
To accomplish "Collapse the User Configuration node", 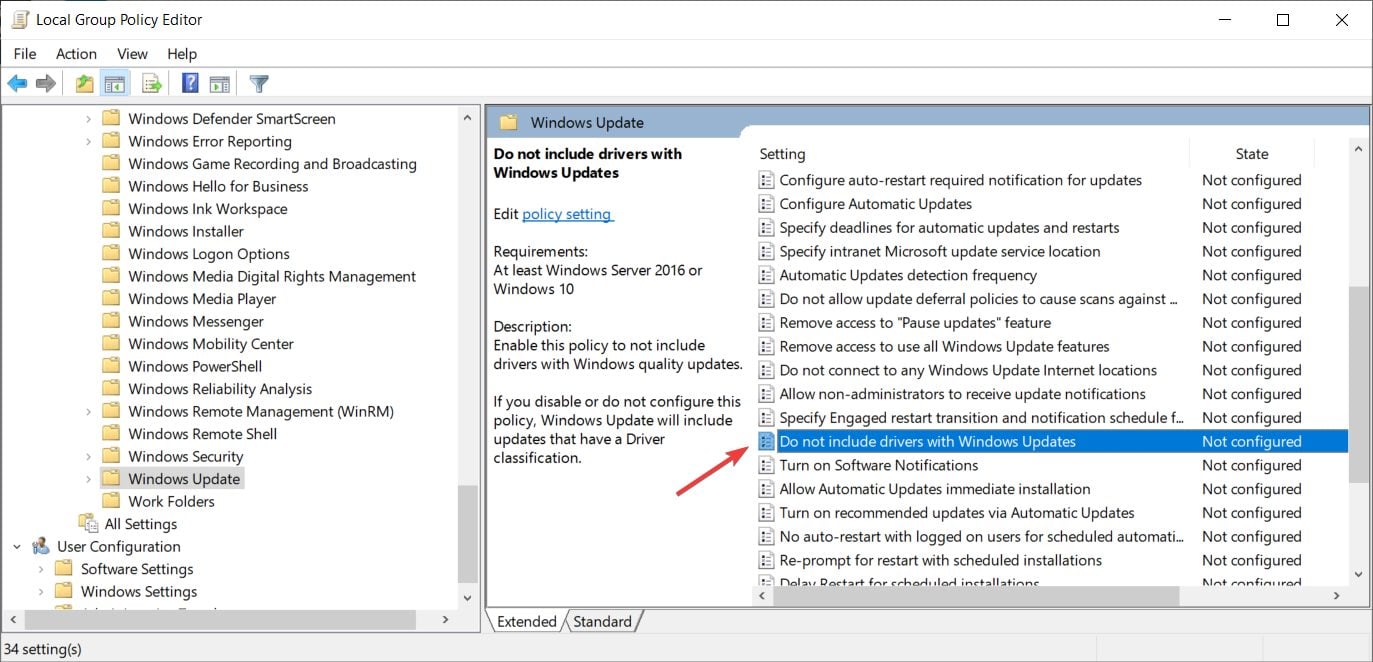I will 17,546.
